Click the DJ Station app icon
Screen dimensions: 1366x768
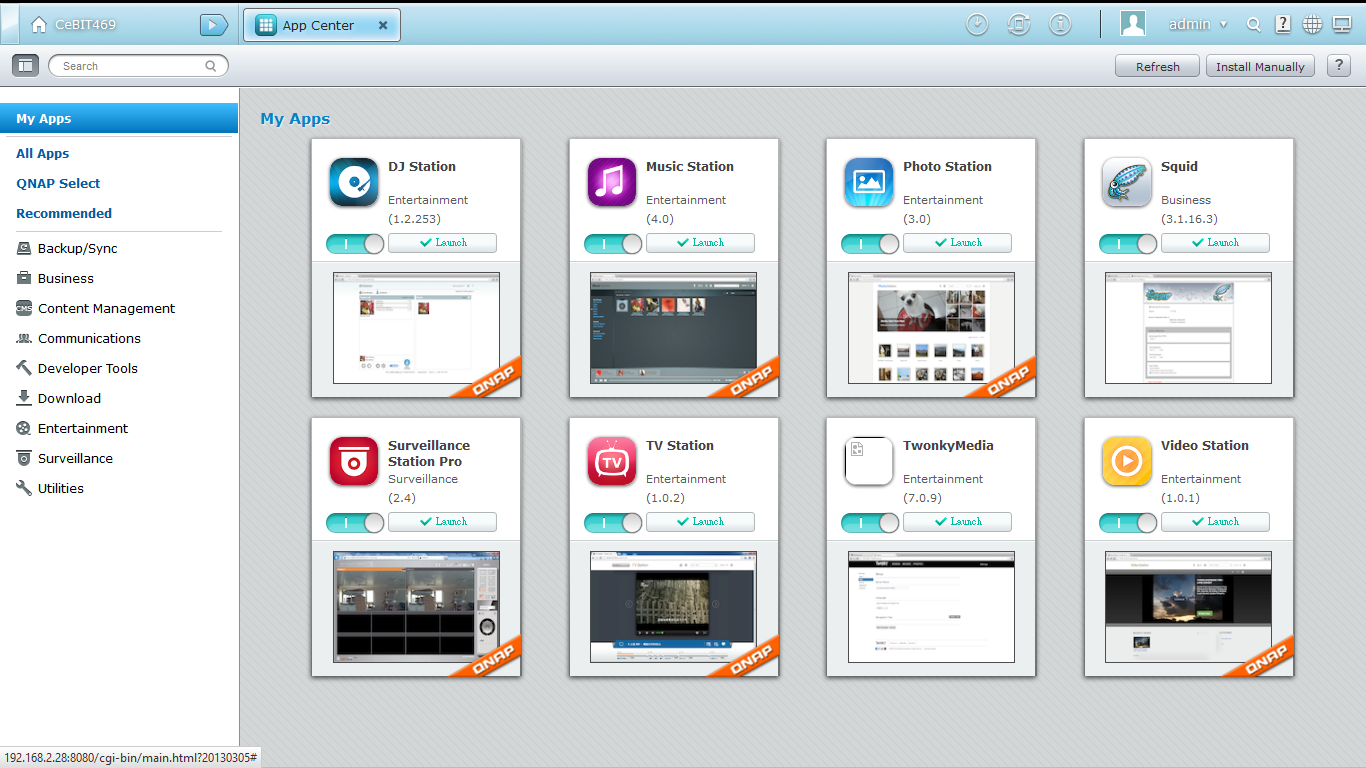click(x=354, y=182)
